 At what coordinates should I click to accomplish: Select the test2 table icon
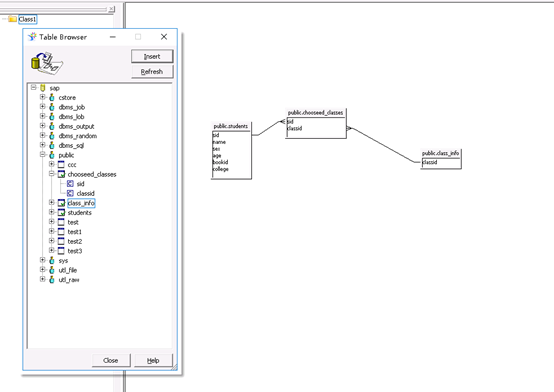point(61,241)
